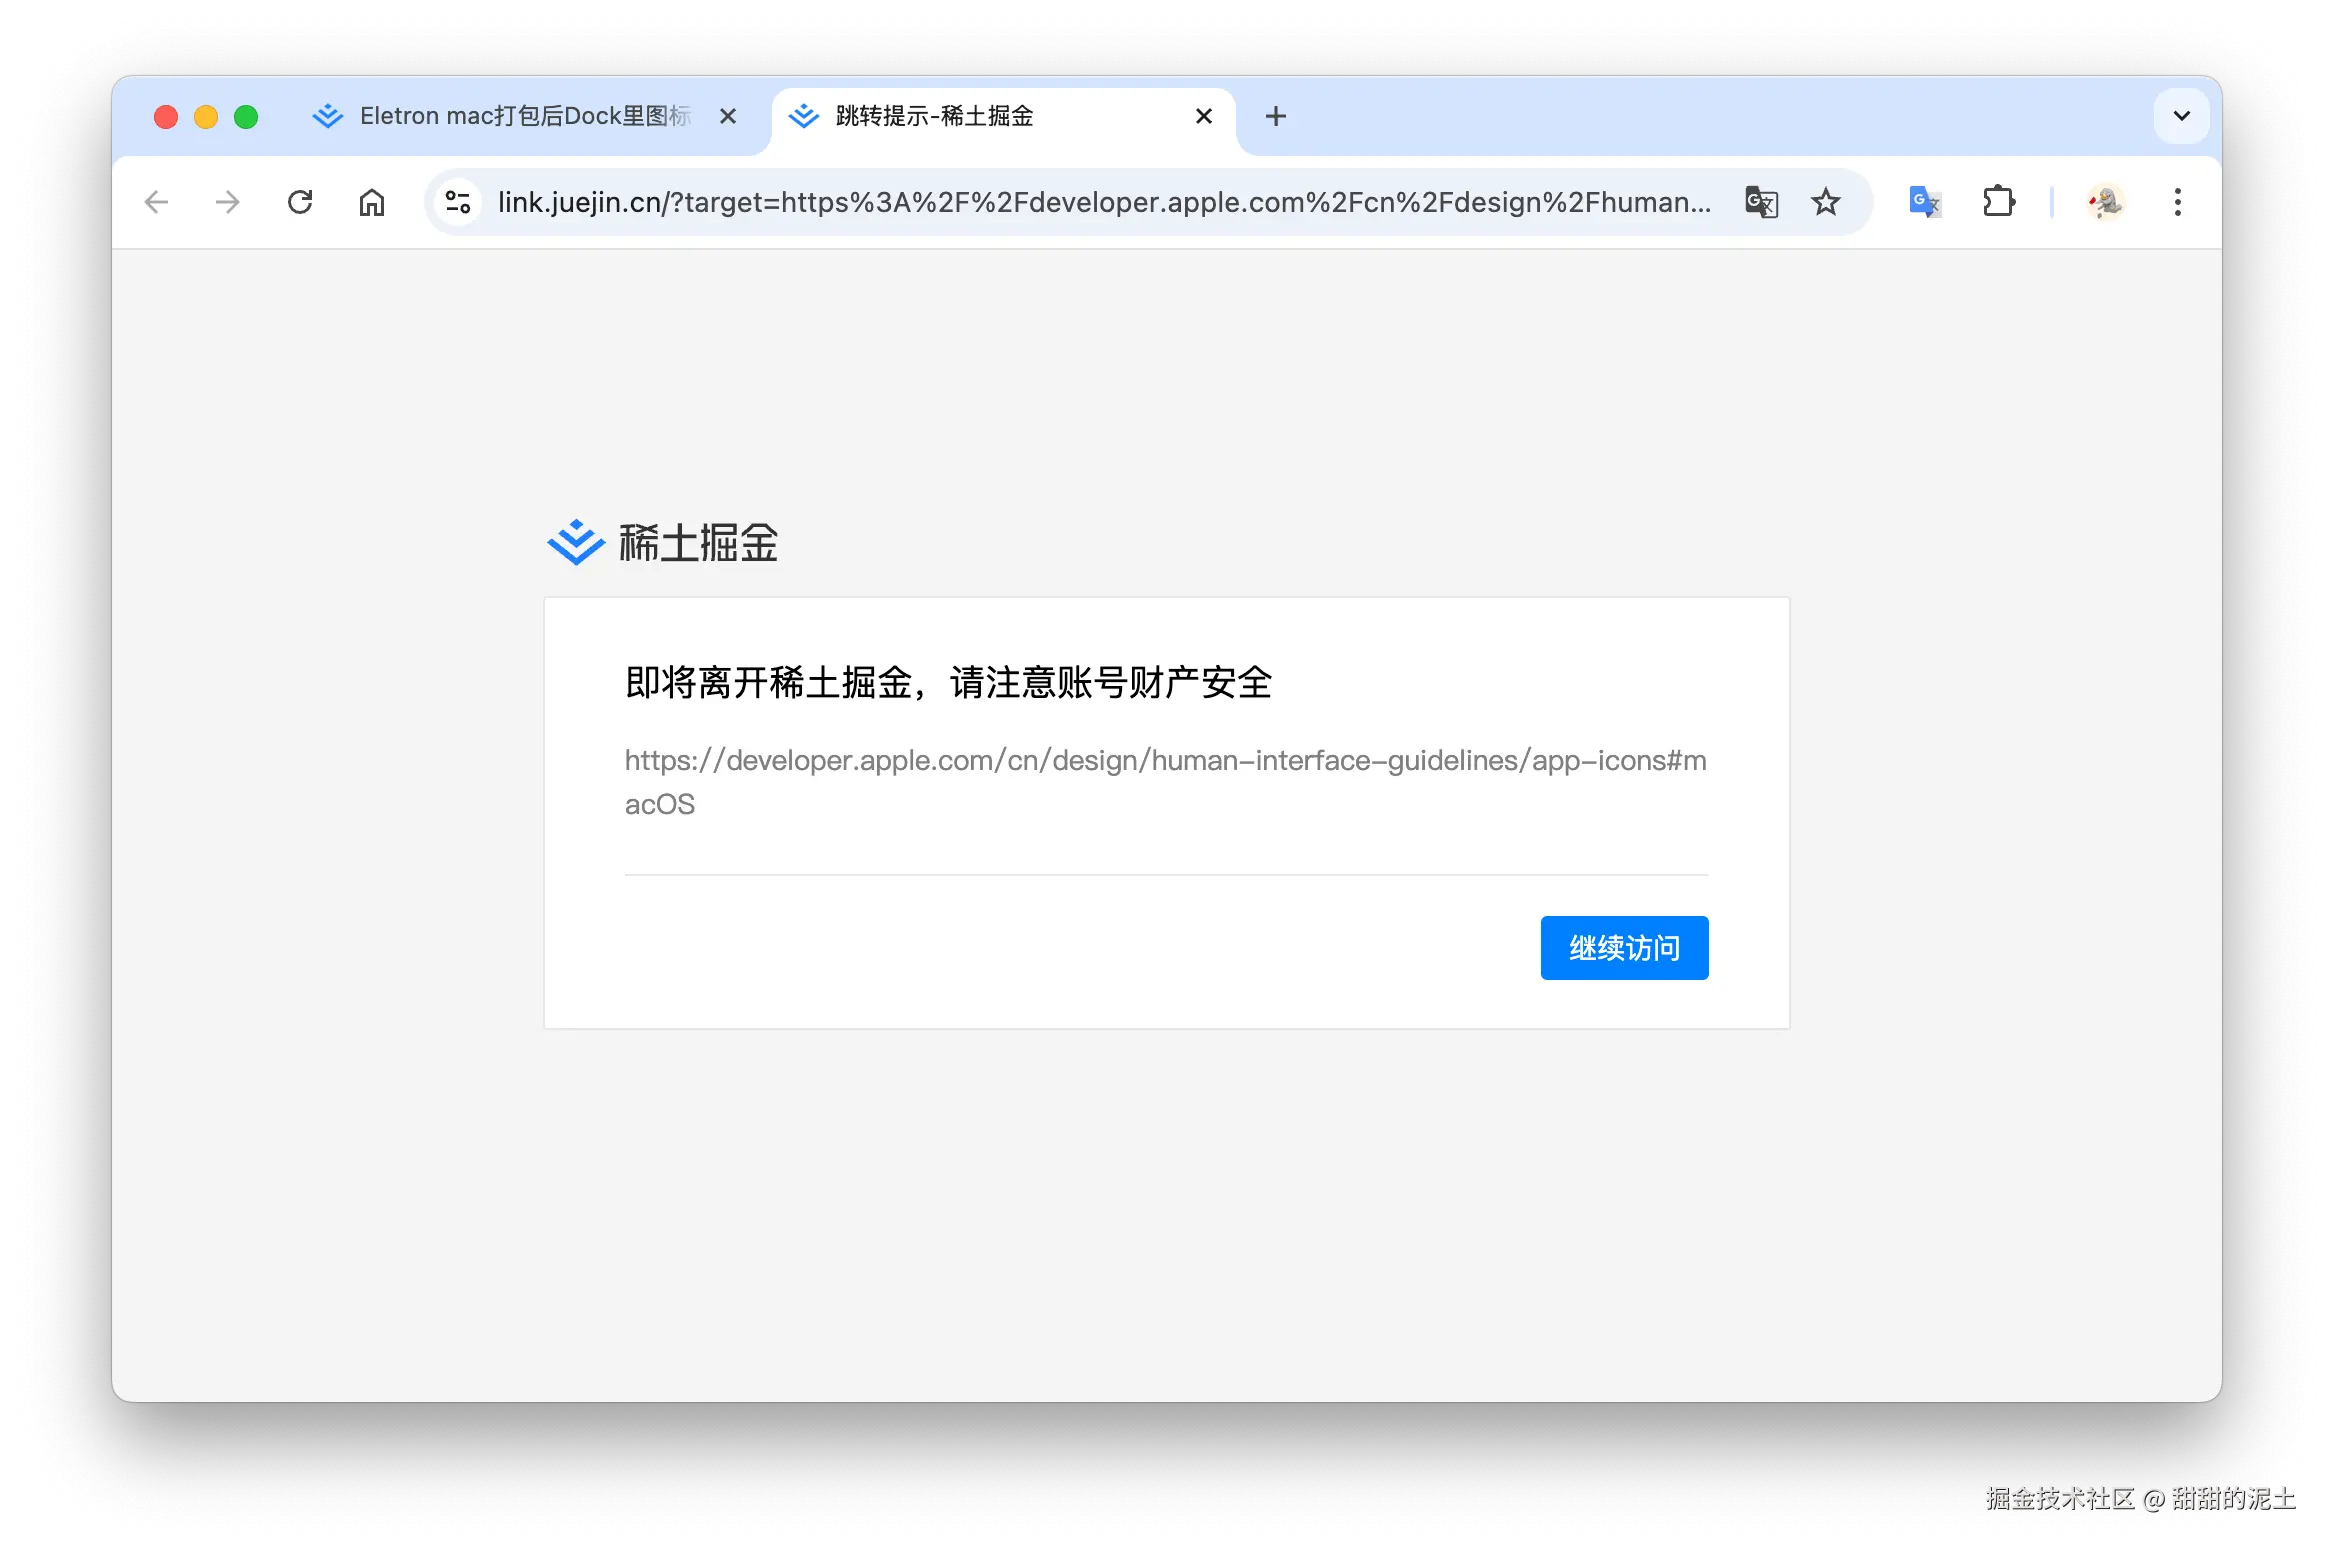Switch to the Eletron mac打包 tab

coord(510,116)
